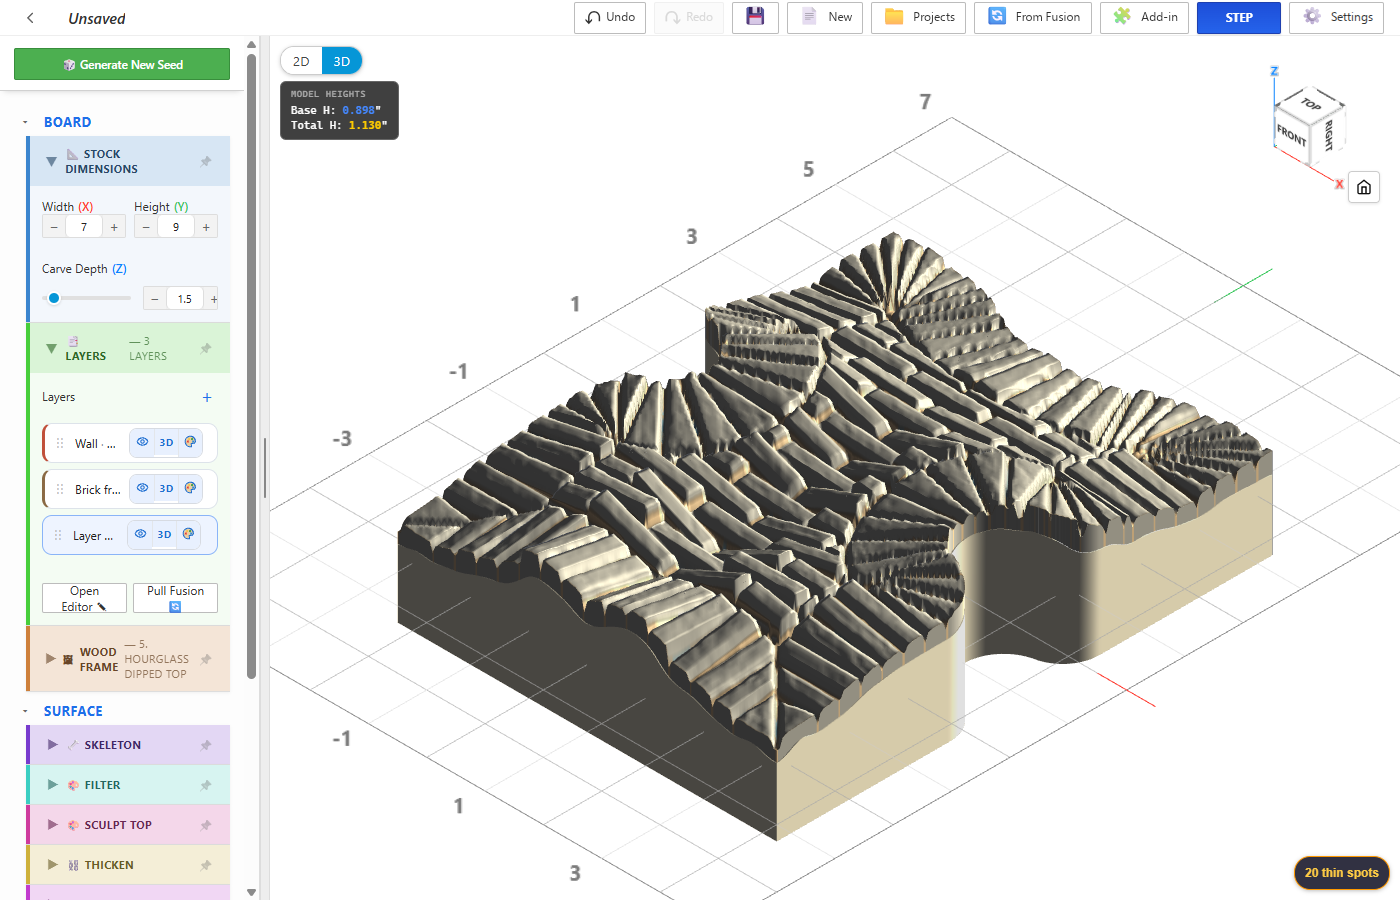
Task: Add a new layer with plus icon
Action: click(x=207, y=397)
